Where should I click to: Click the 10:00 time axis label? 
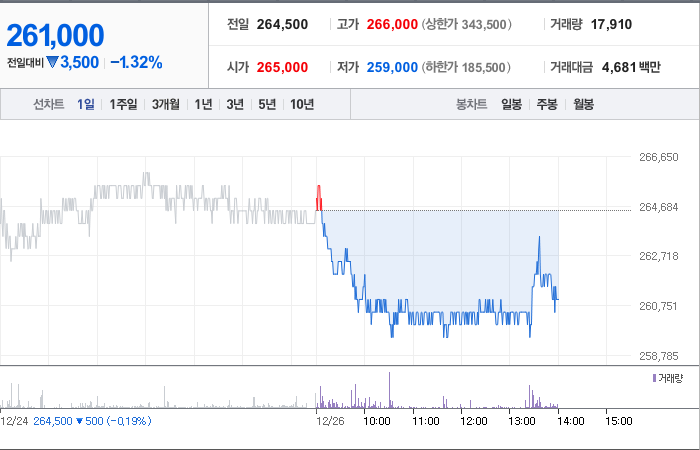377,421
